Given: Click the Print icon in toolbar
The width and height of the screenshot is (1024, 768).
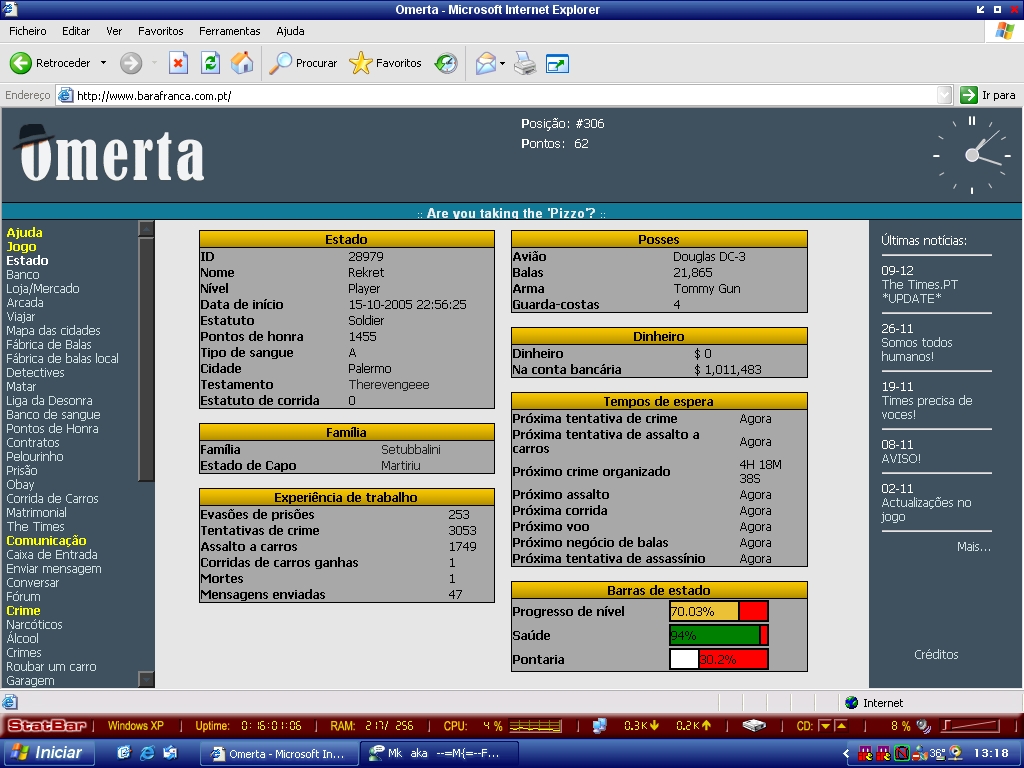Looking at the screenshot, I should (525, 63).
